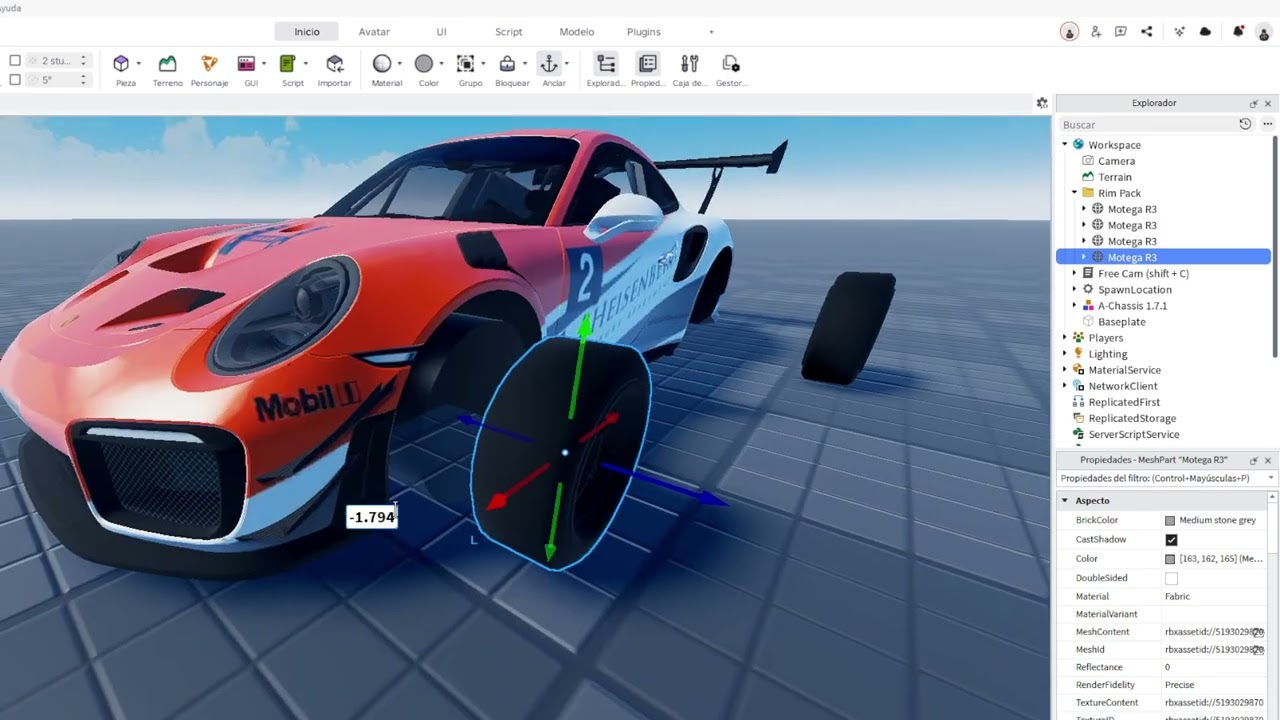The width and height of the screenshot is (1280, 720).
Task: Select the Pieza part tool
Action: tap(122, 64)
